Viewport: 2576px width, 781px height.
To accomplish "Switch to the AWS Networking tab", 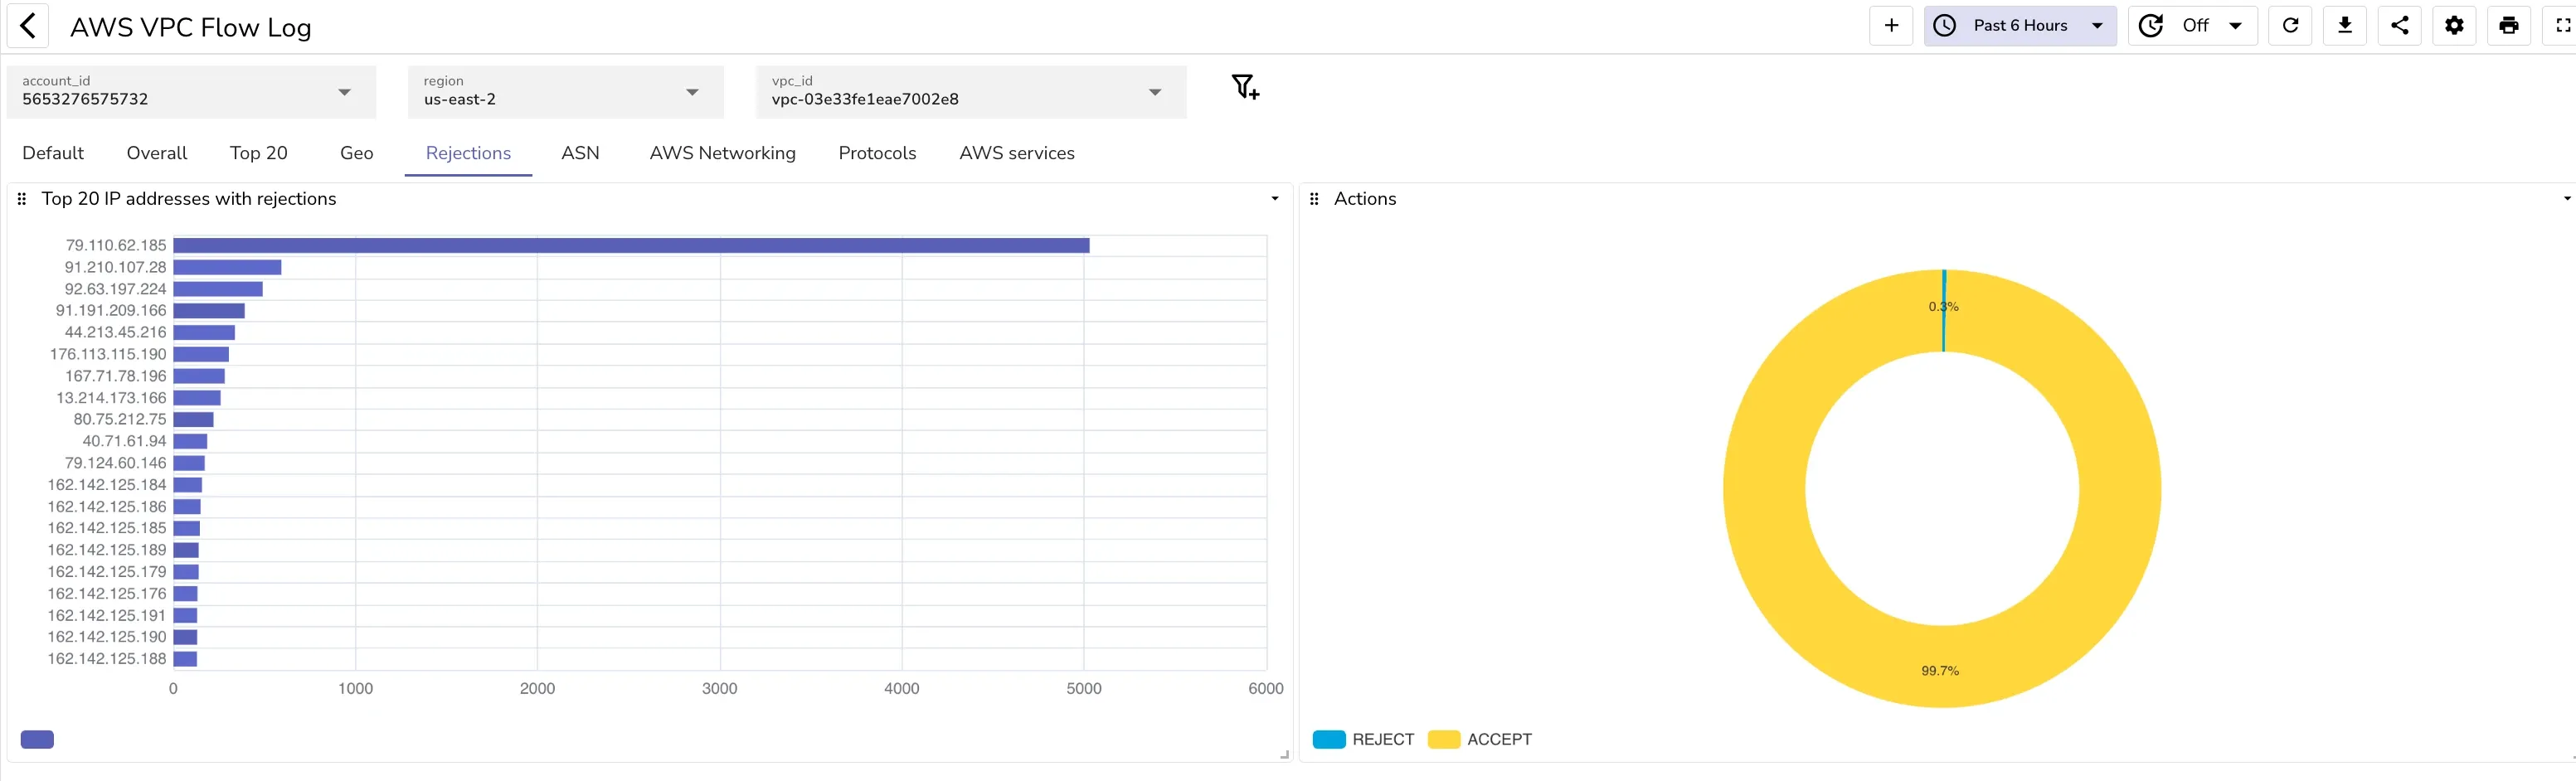I will pos(722,153).
